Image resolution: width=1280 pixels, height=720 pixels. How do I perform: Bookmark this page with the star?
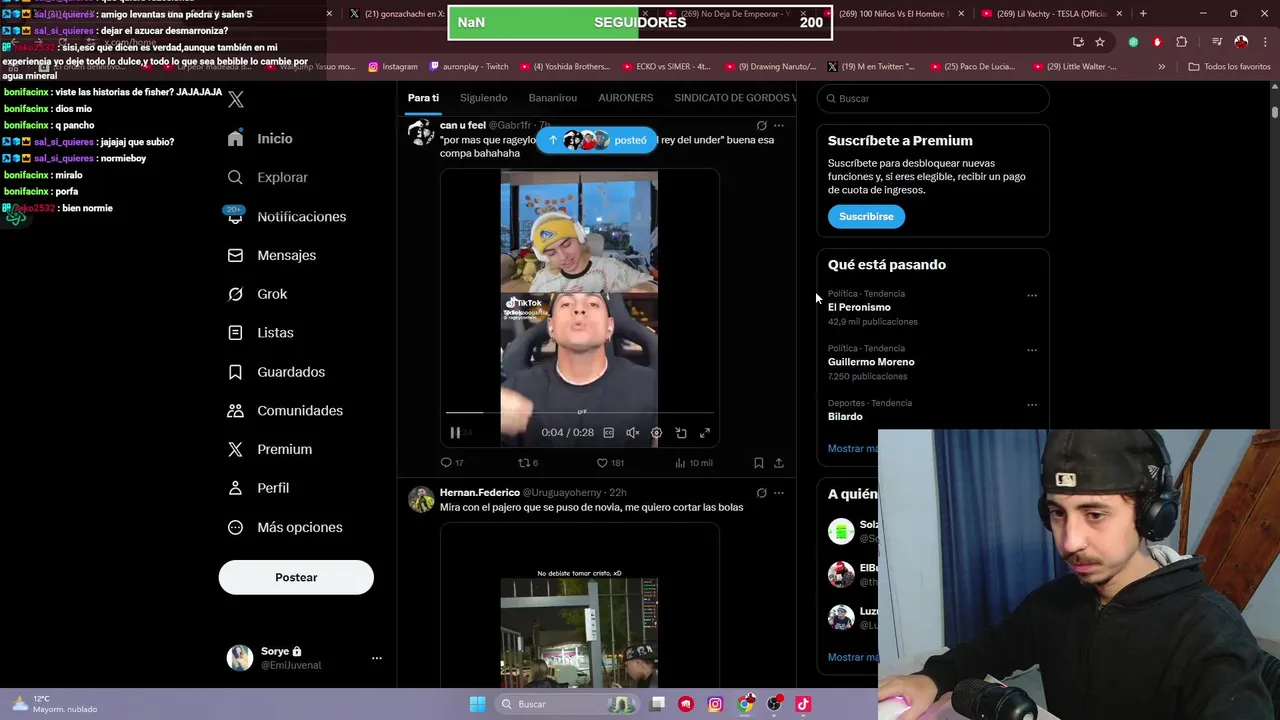point(1100,42)
